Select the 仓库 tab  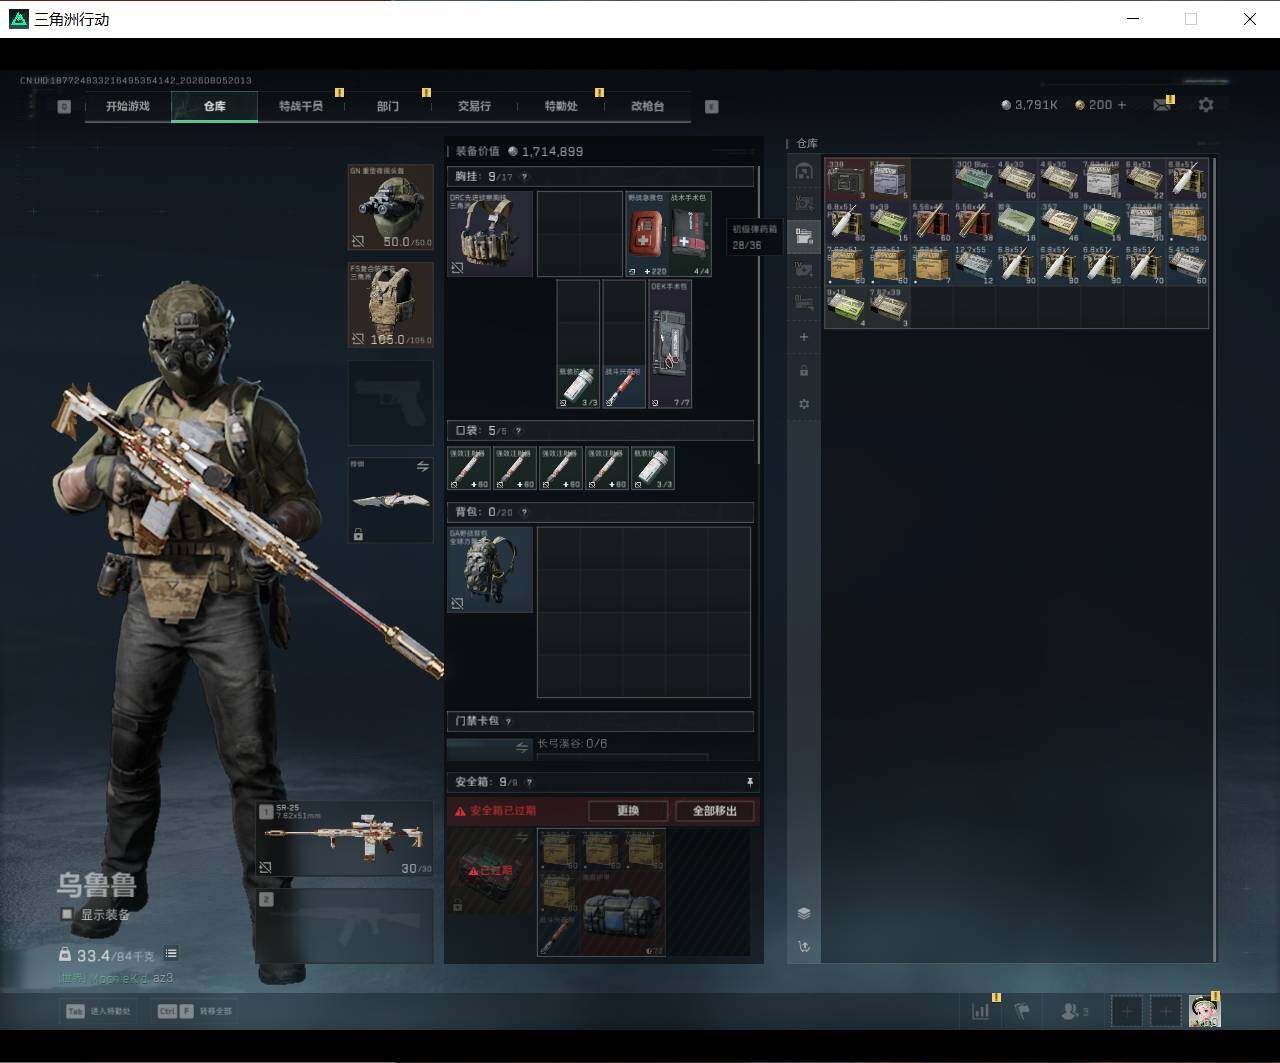[x=215, y=106]
